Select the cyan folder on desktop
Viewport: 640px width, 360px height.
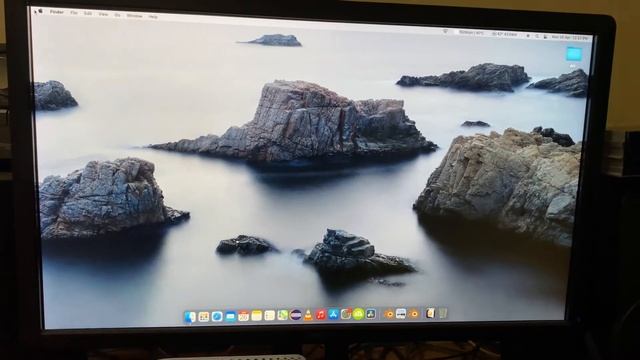(574, 54)
